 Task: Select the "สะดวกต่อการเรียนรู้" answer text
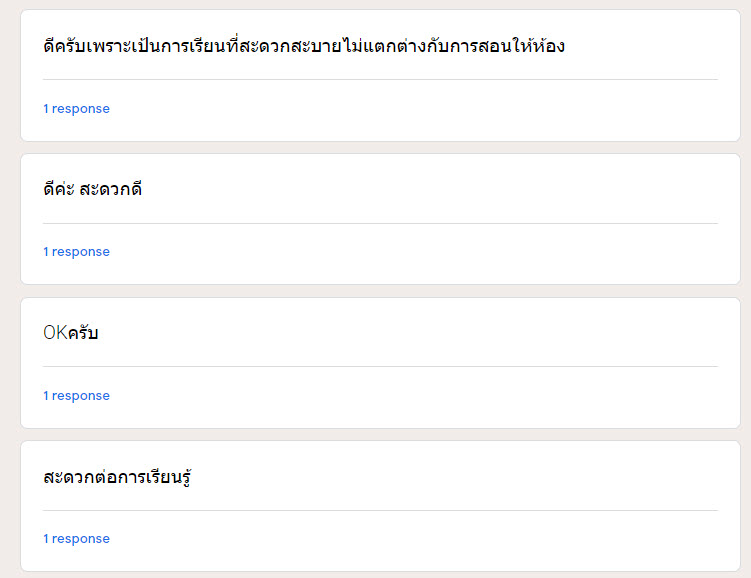117,477
